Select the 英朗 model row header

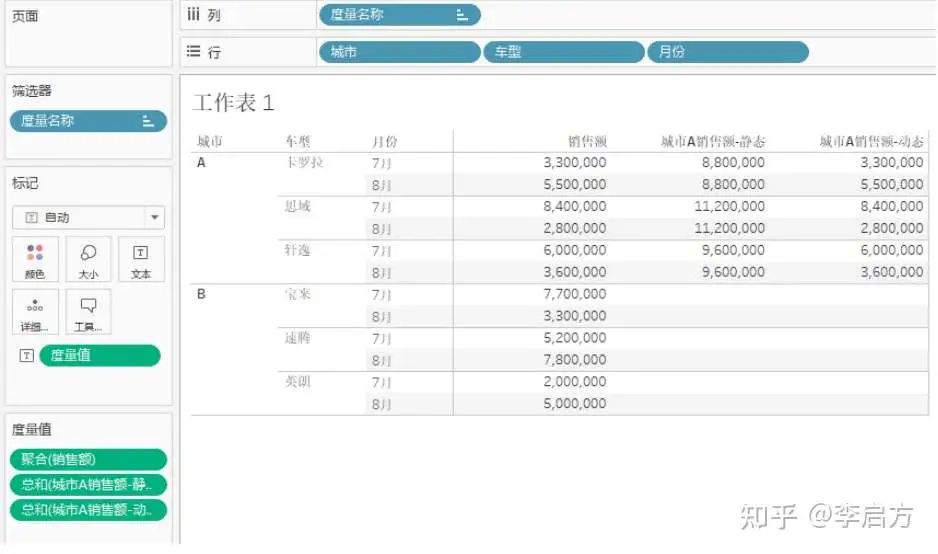(297, 382)
